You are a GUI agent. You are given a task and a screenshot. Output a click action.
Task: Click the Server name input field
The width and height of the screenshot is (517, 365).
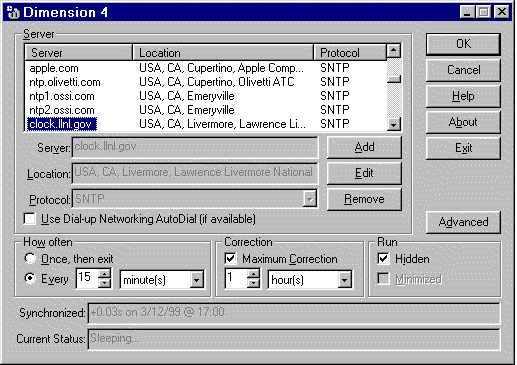(x=195, y=147)
